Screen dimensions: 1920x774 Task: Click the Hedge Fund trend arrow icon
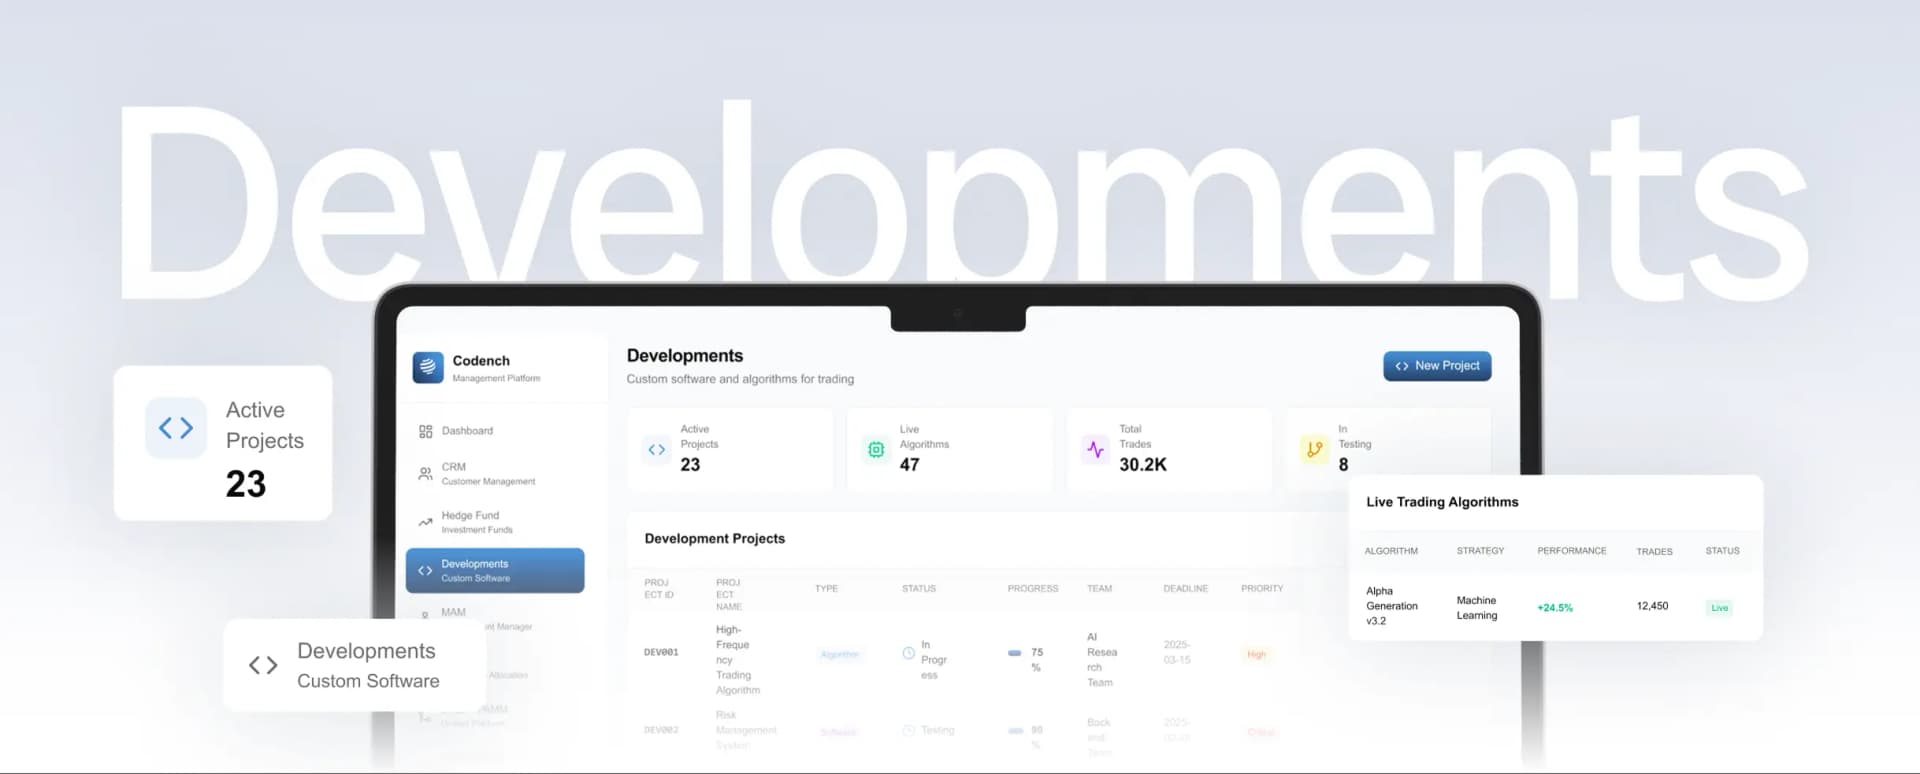pos(426,522)
